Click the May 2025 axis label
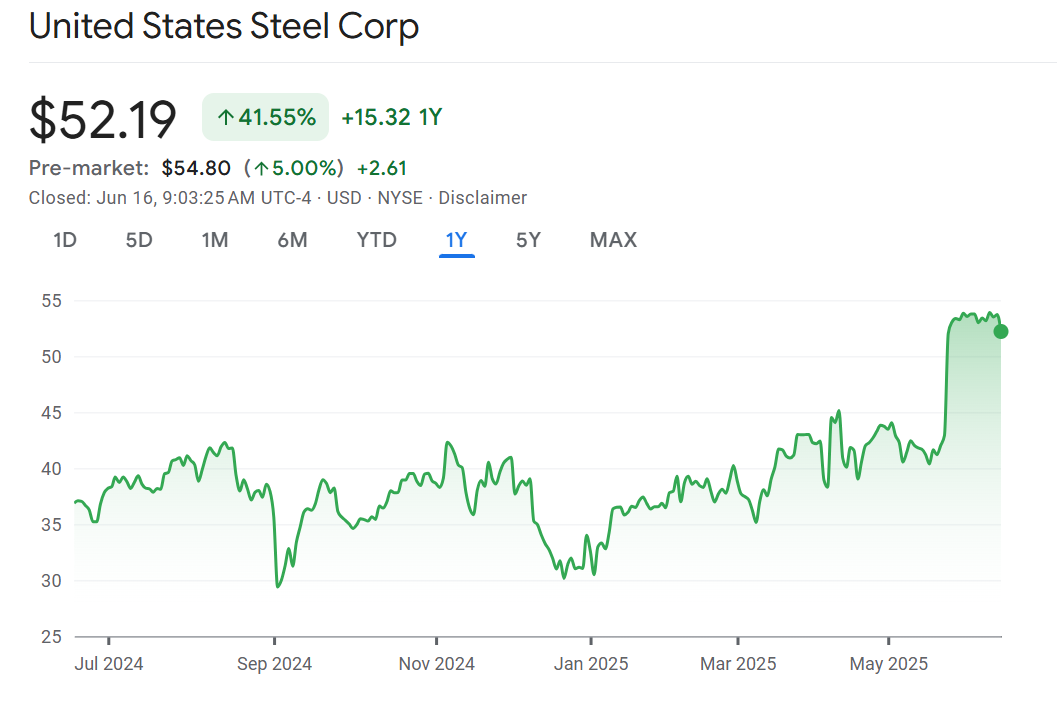 (x=889, y=663)
